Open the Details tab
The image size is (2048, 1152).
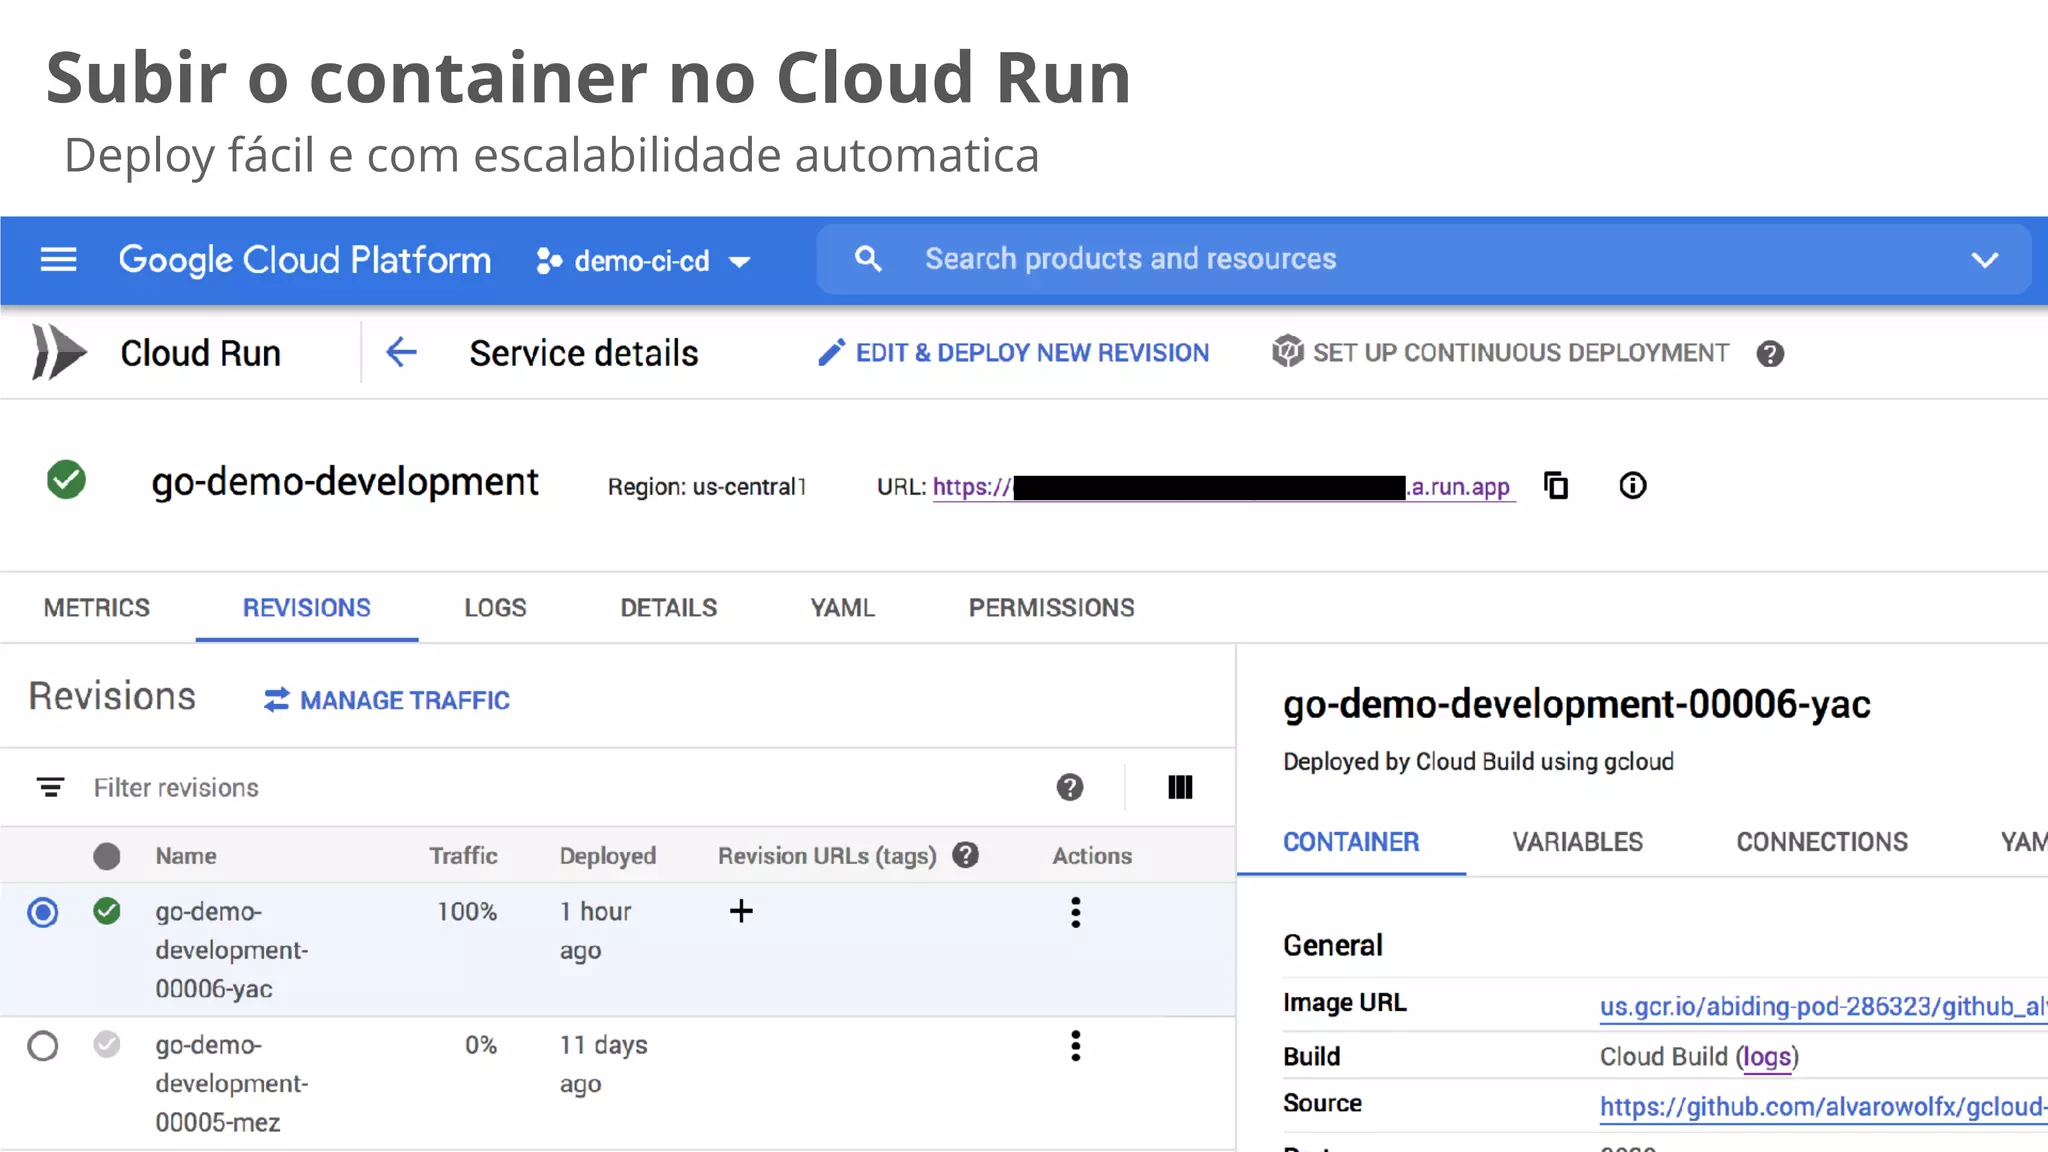pos(669,608)
